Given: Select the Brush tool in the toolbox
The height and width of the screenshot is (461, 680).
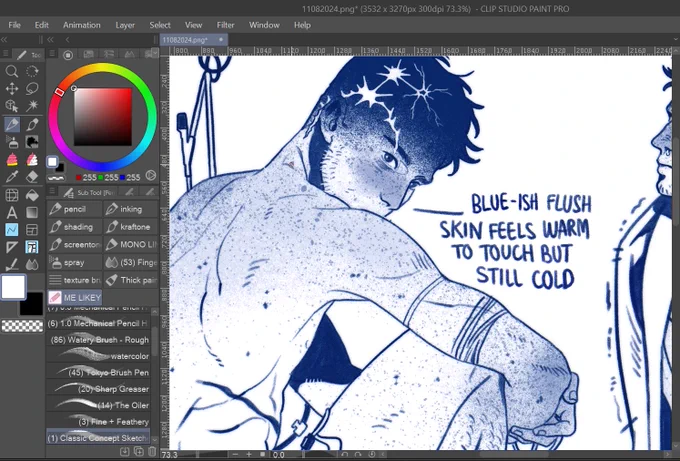Looking at the screenshot, I should (x=32, y=124).
